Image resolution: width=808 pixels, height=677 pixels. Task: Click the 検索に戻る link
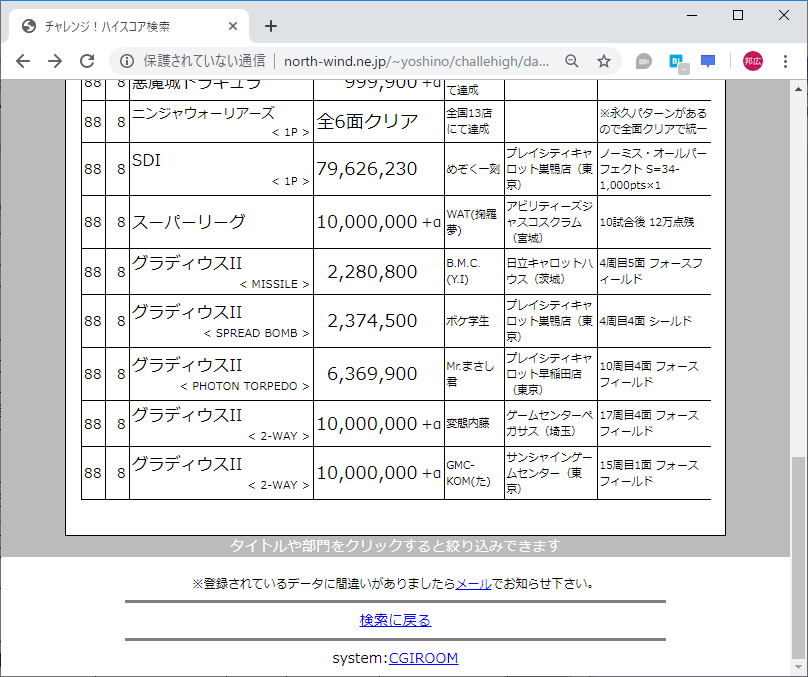point(395,620)
